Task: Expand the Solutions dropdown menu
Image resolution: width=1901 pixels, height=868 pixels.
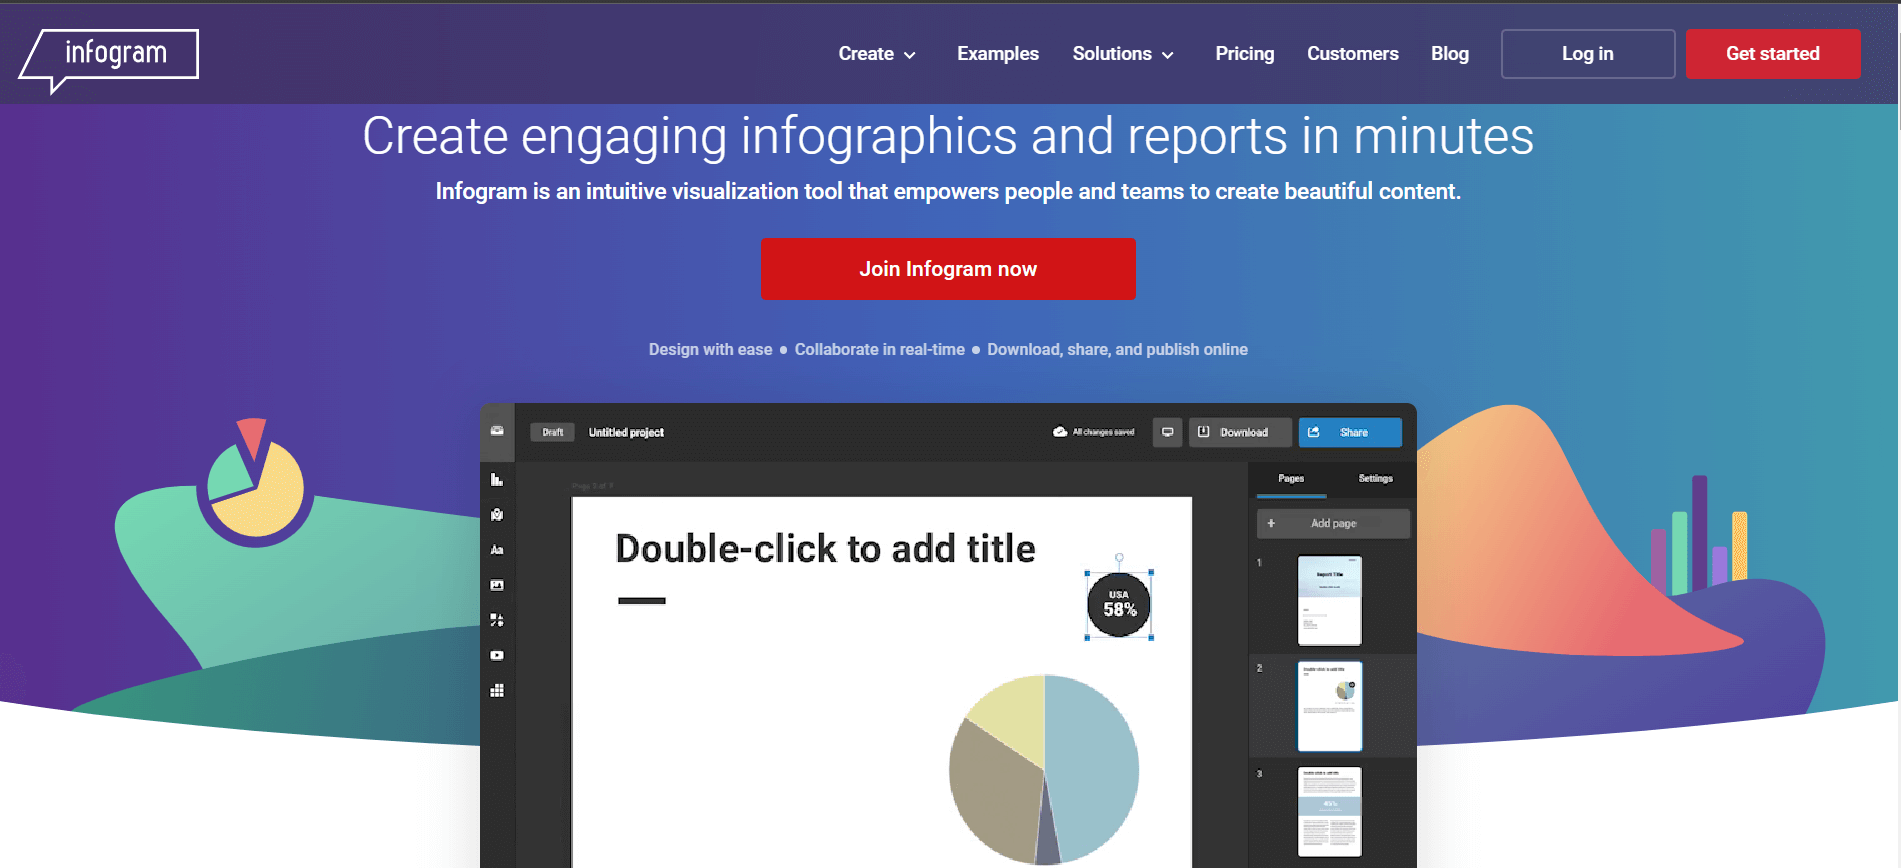Action: click(1123, 54)
